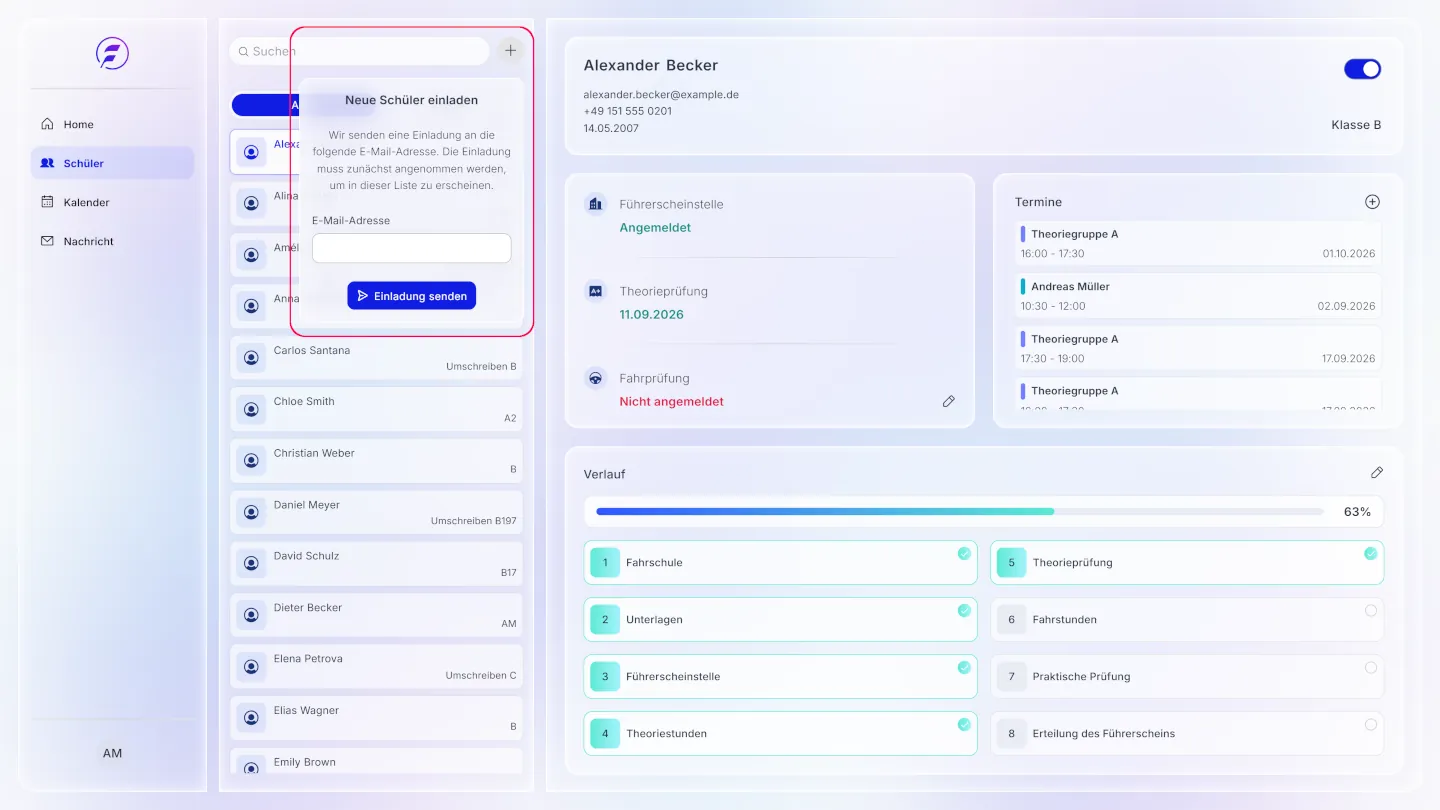Uncheck the Unterlagen step checkmark
Image resolution: width=1440 pixels, height=810 pixels.
tap(964, 610)
